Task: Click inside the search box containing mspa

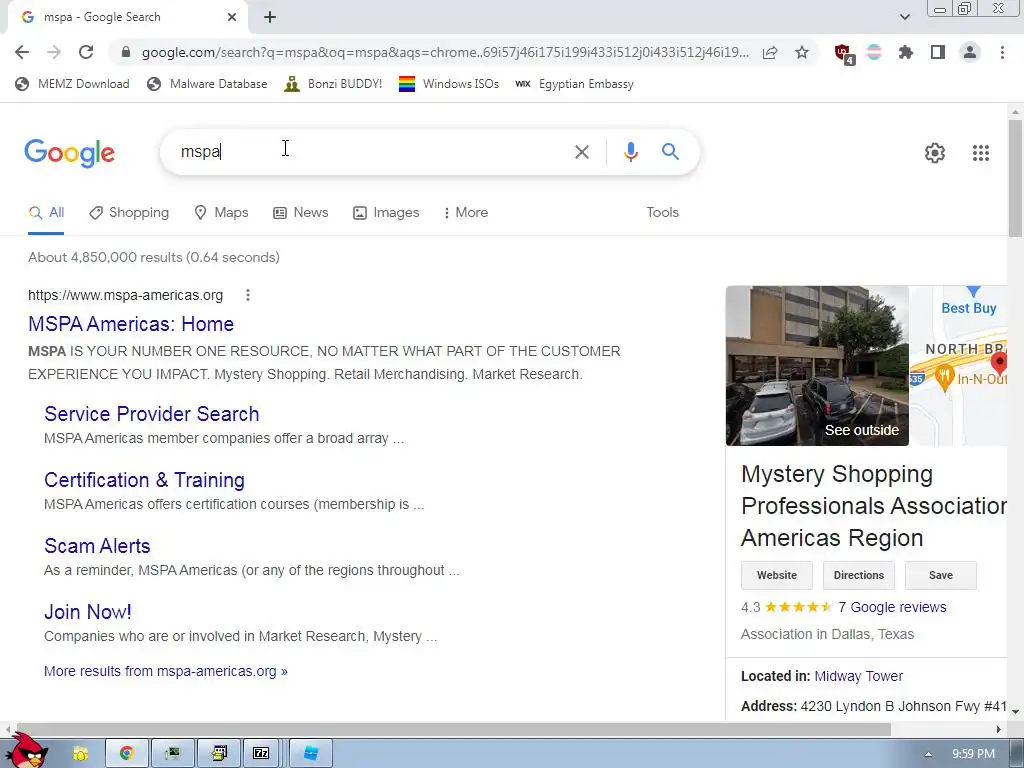Action: tap(366, 152)
